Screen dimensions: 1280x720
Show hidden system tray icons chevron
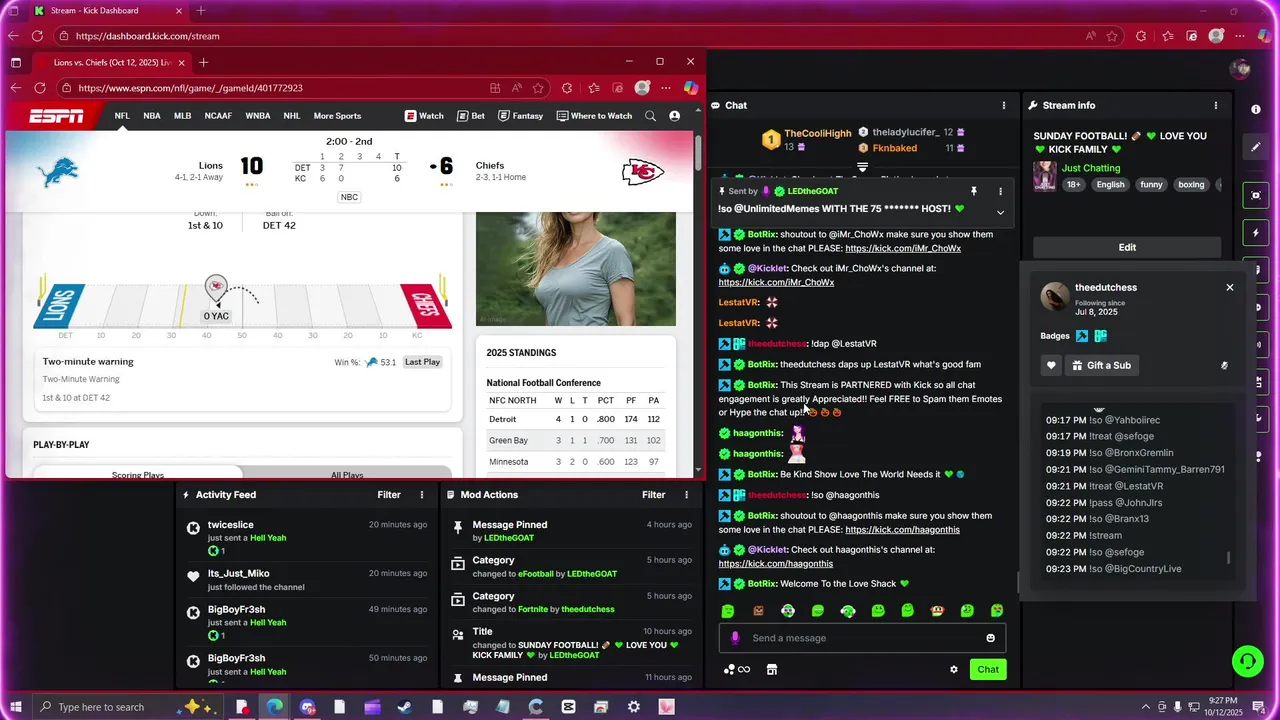point(1146,707)
